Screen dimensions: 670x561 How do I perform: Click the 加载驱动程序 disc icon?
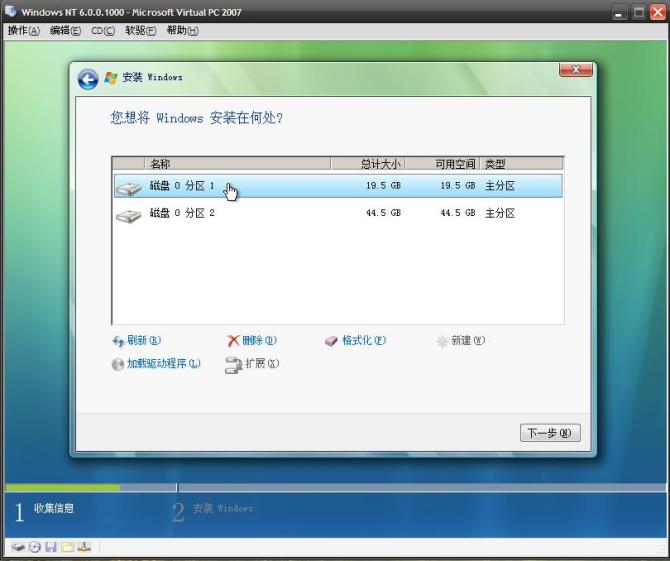point(118,364)
